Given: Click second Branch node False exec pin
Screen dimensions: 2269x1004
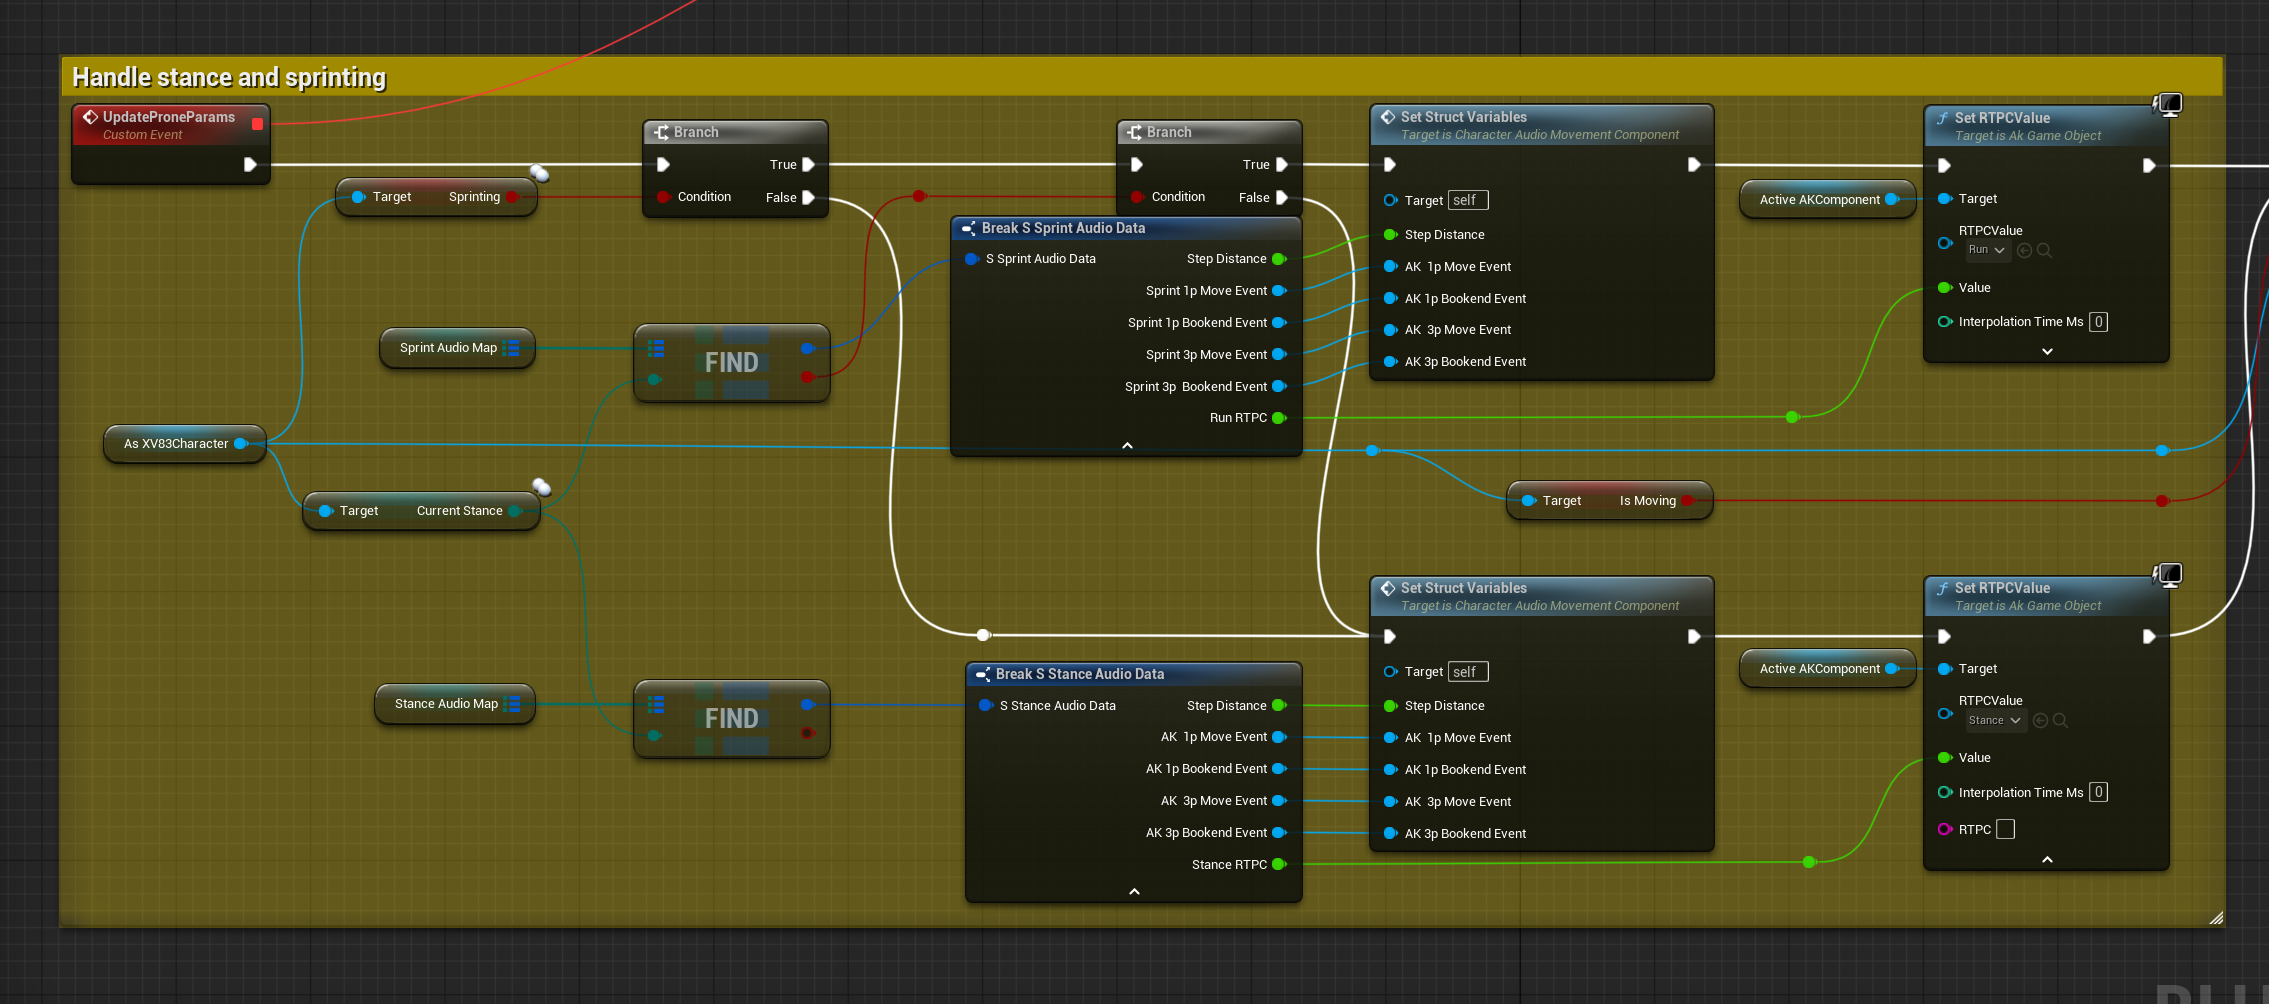Looking at the screenshot, I should click(1281, 198).
